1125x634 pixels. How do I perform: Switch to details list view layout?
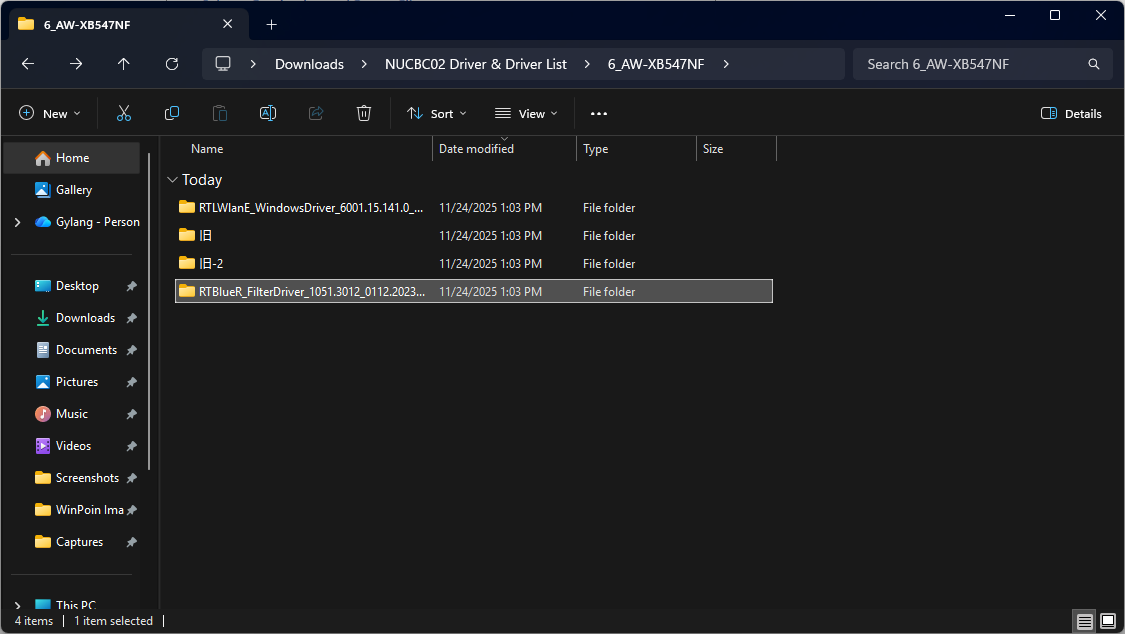(x=1085, y=621)
